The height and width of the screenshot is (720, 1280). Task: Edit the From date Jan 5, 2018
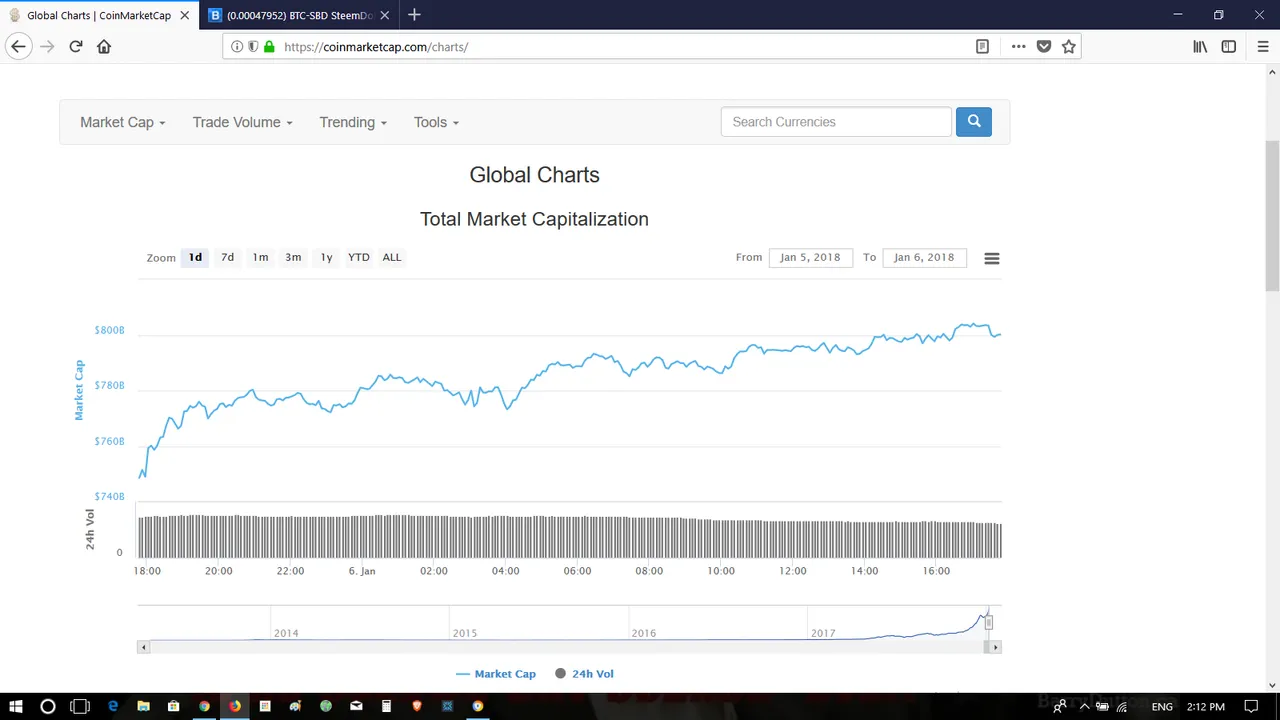click(810, 257)
